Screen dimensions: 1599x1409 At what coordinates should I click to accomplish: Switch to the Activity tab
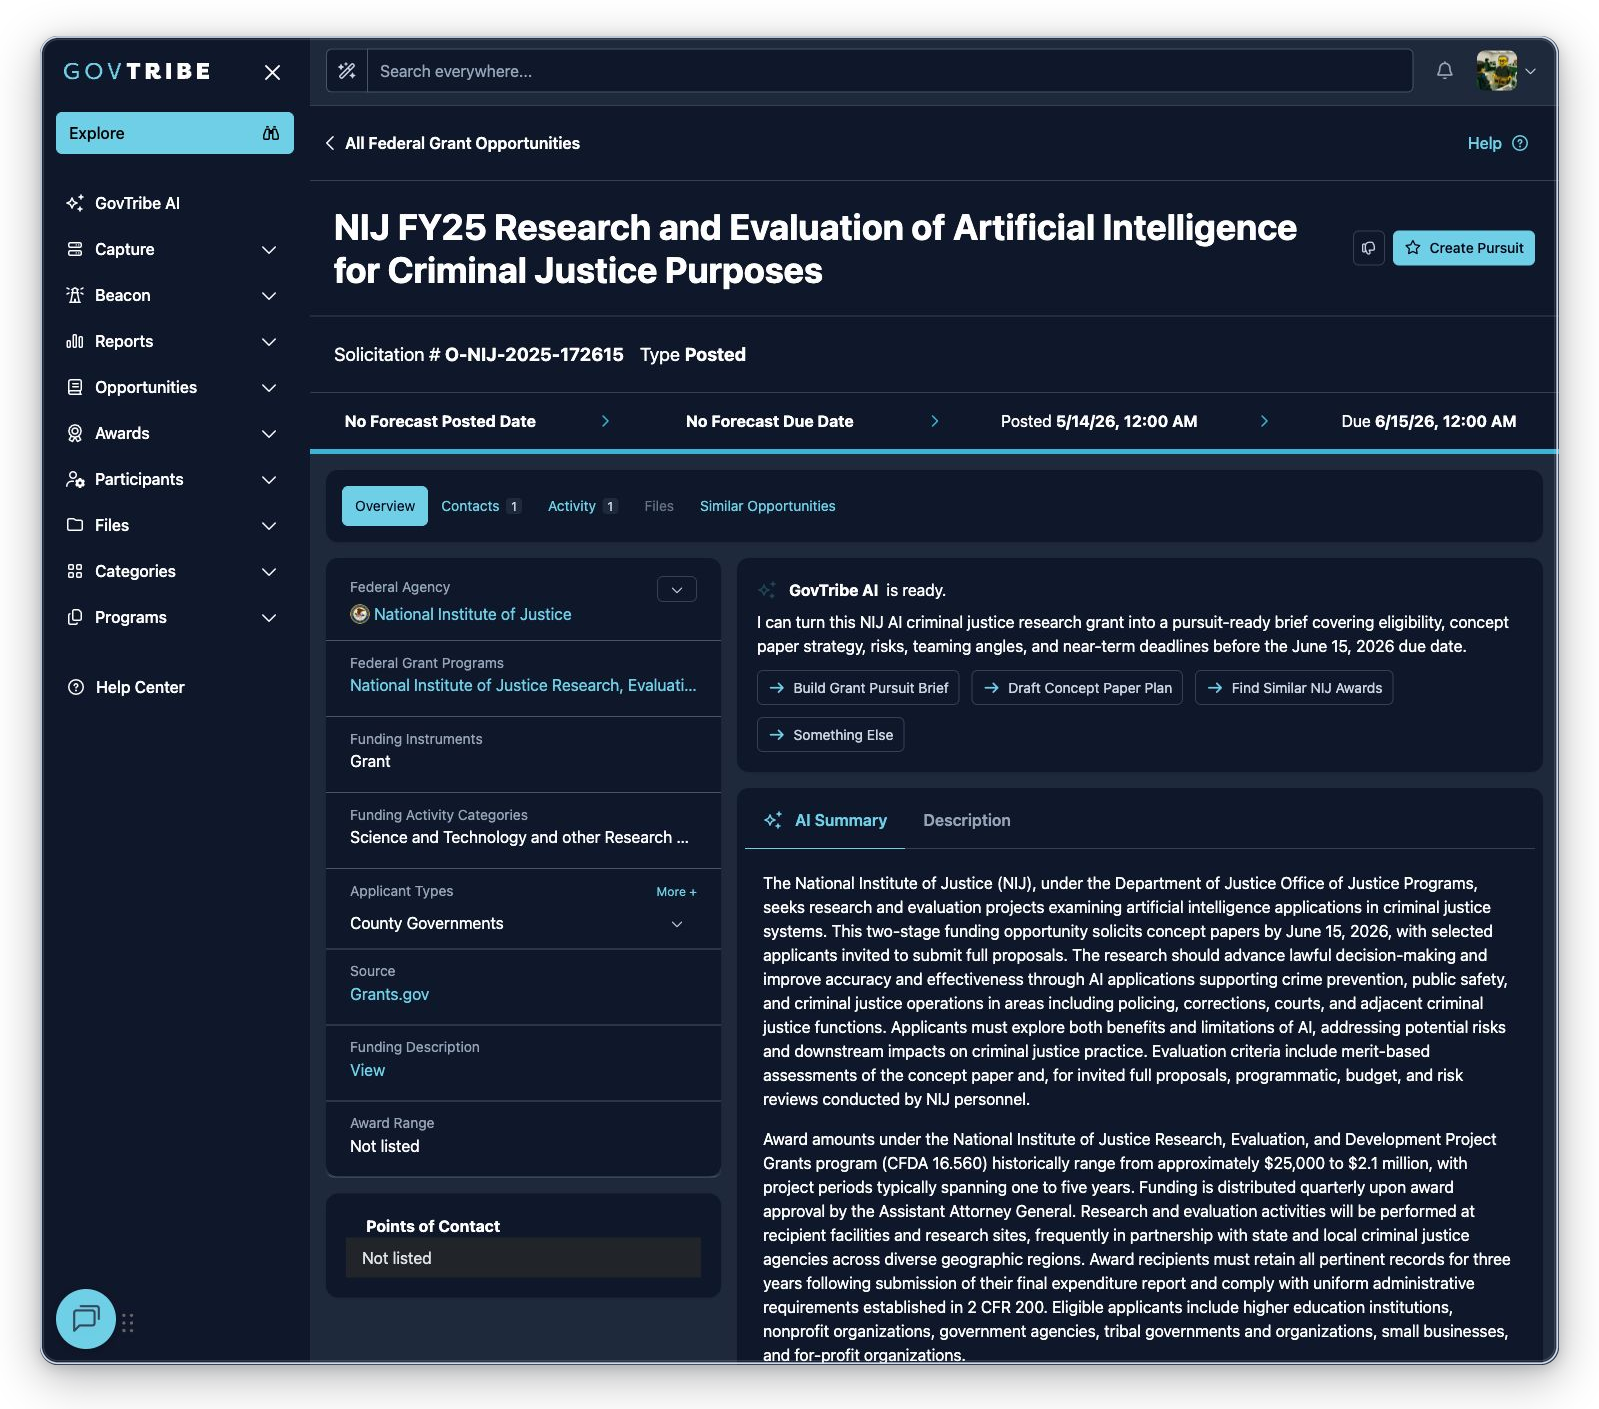[x=582, y=506]
